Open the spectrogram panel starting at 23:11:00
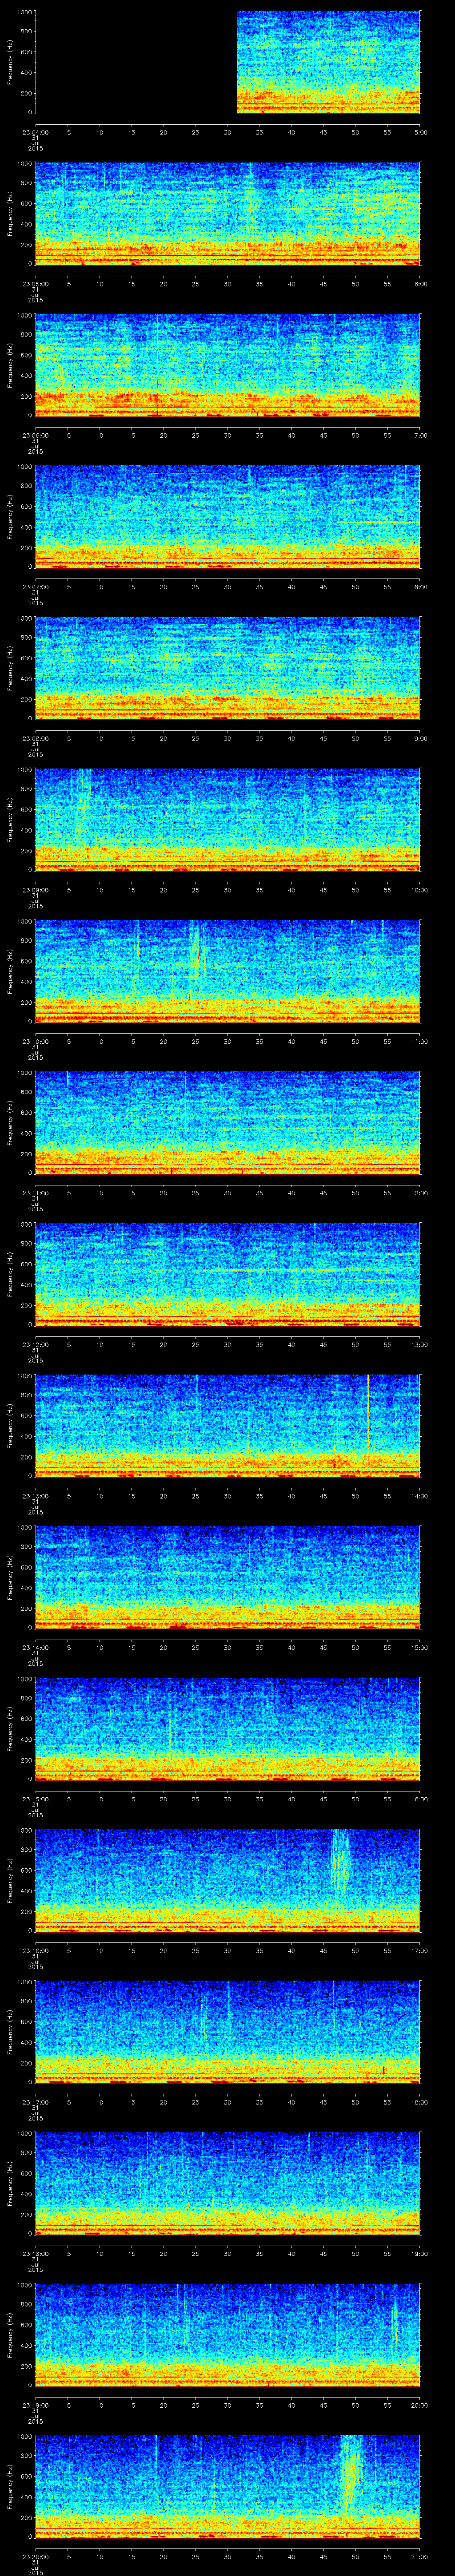This screenshot has width=455, height=2576. click(227, 1123)
